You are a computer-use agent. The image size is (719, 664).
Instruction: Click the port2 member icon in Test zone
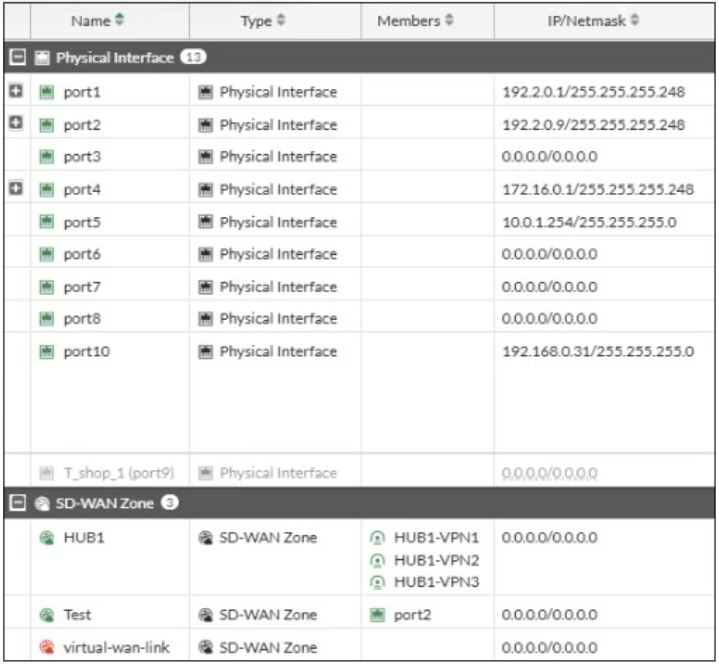click(380, 615)
